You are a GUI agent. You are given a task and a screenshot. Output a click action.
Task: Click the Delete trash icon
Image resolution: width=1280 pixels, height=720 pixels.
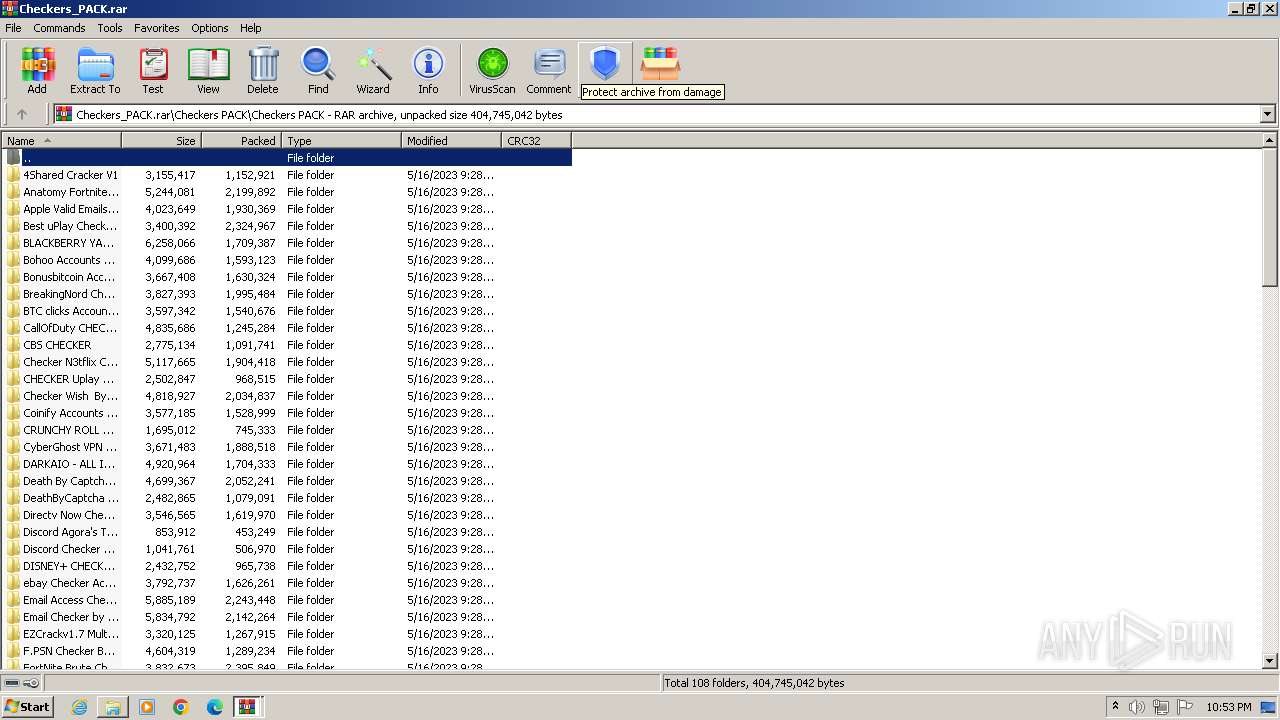pyautogui.click(x=263, y=71)
